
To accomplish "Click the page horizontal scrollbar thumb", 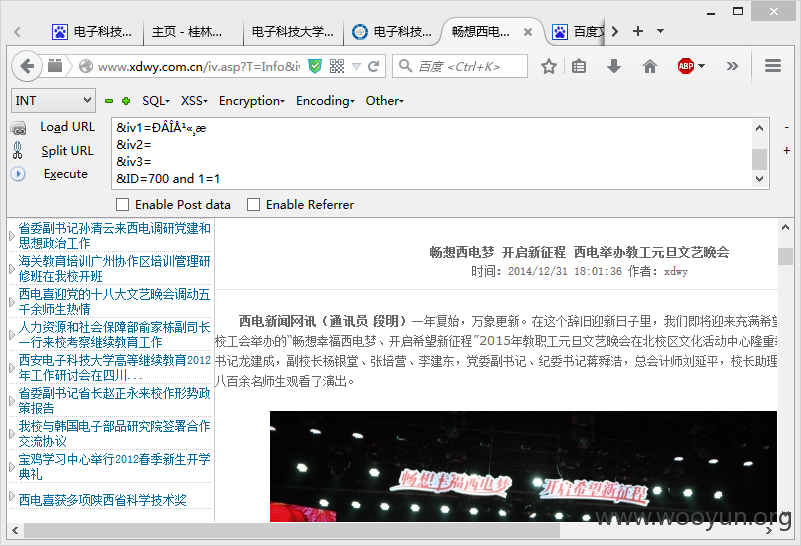I will coord(291,530).
